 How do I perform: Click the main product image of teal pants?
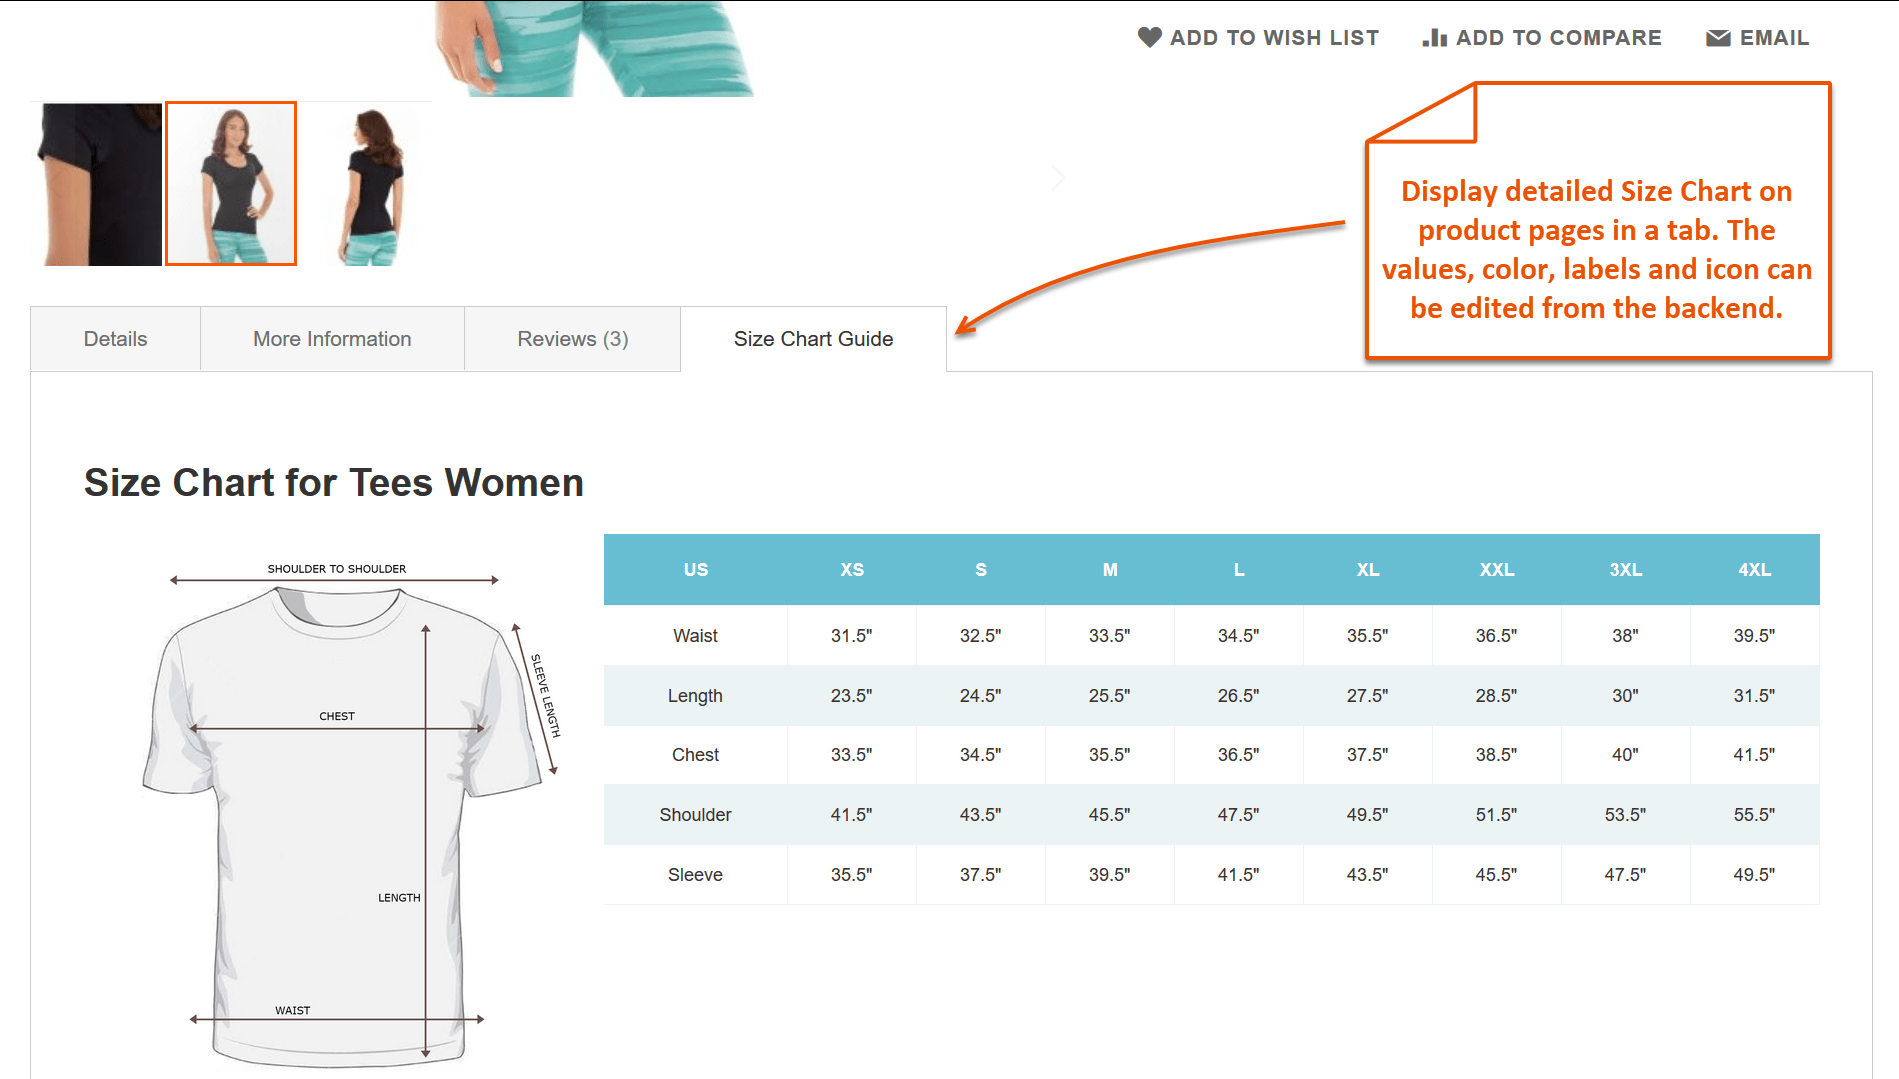pyautogui.click(x=595, y=48)
